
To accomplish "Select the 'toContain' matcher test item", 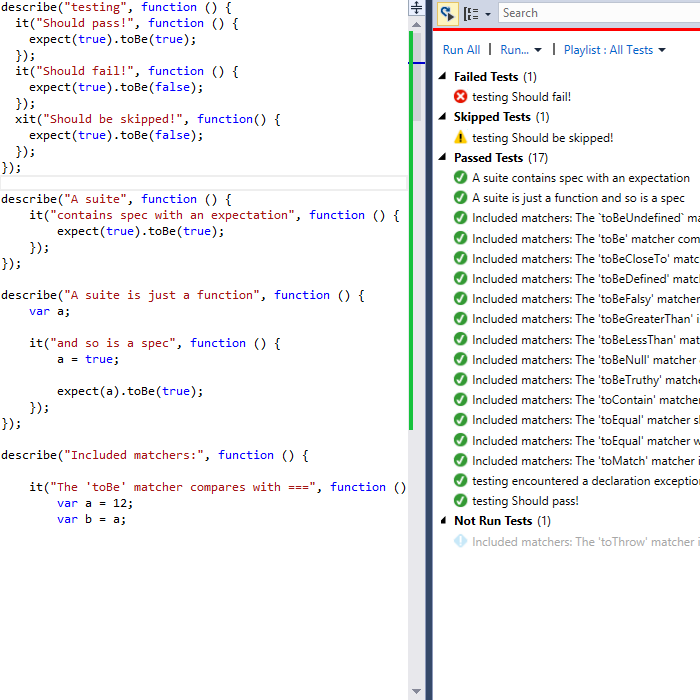I will point(586,400).
